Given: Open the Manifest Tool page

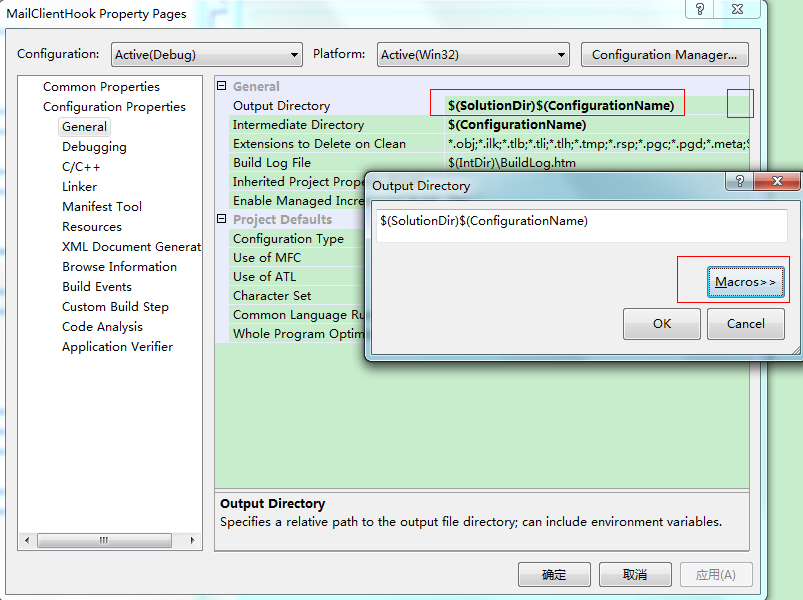Looking at the screenshot, I should (102, 207).
